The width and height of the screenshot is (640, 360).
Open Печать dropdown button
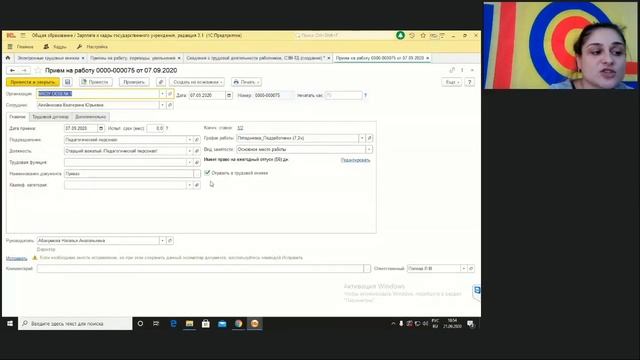click(x=247, y=82)
